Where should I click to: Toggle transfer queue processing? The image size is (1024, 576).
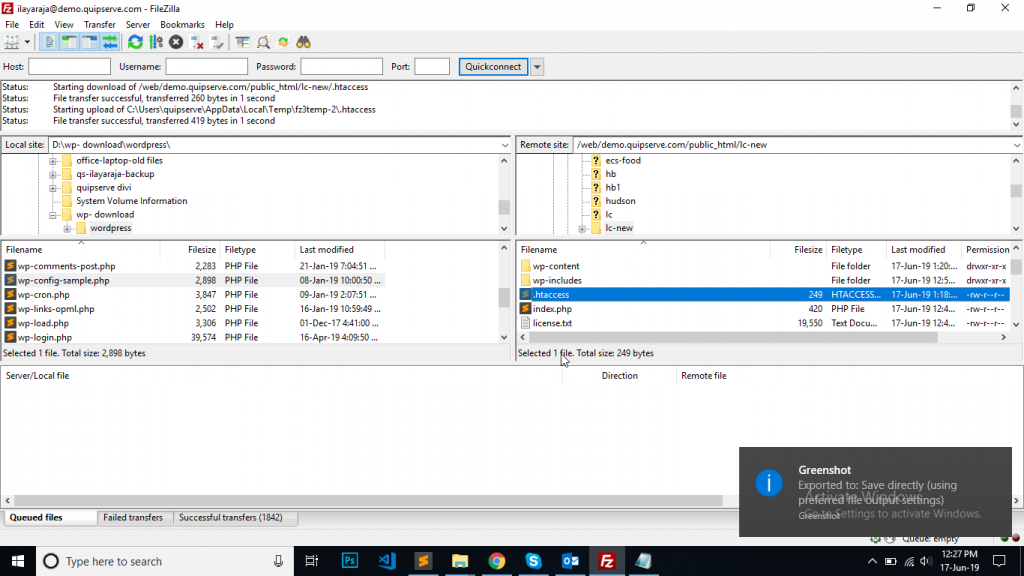(155, 42)
